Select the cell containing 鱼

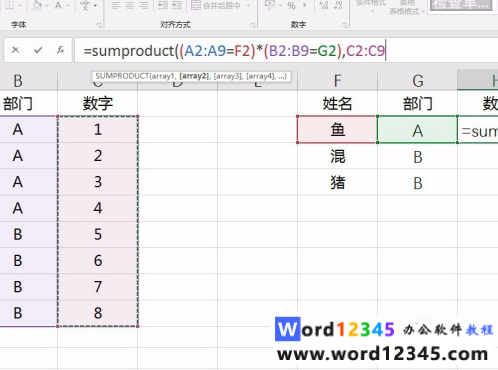tap(337, 129)
